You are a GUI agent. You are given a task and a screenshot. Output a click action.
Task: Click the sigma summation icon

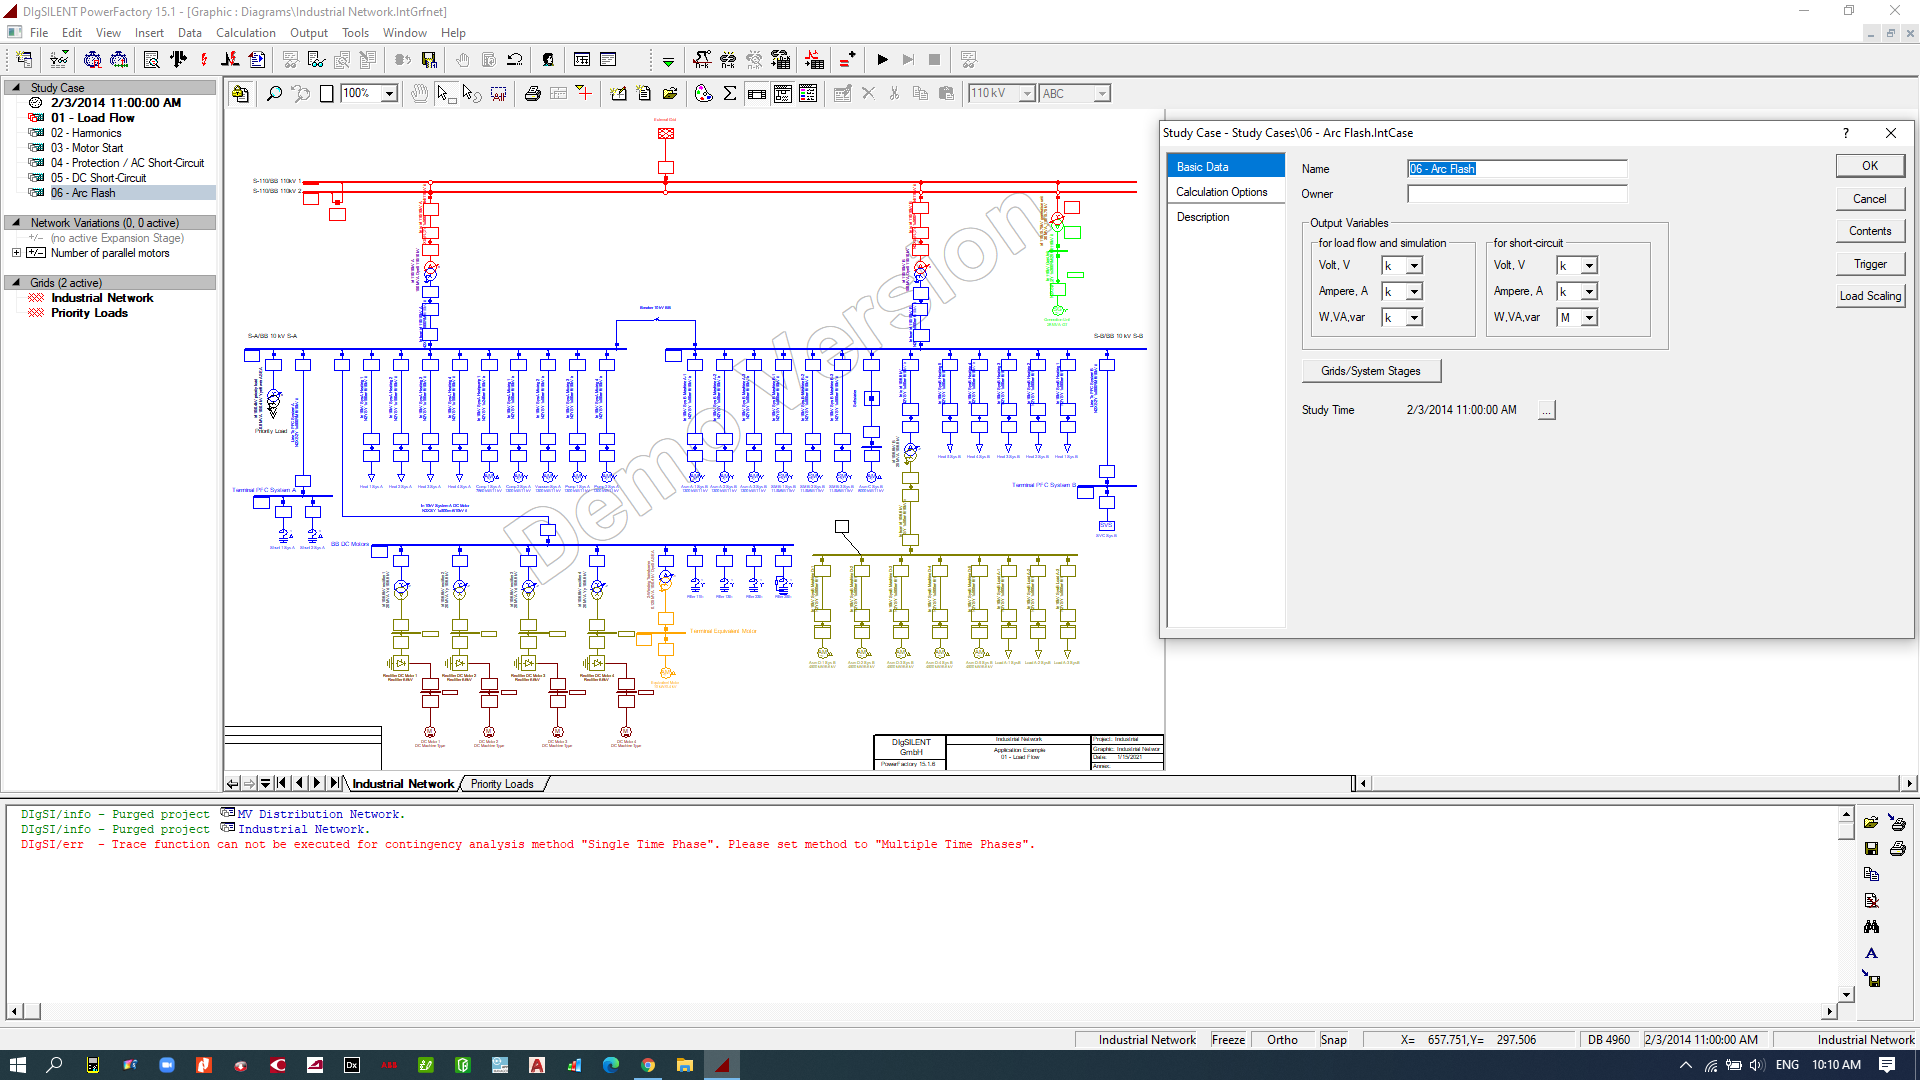[730, 94]
